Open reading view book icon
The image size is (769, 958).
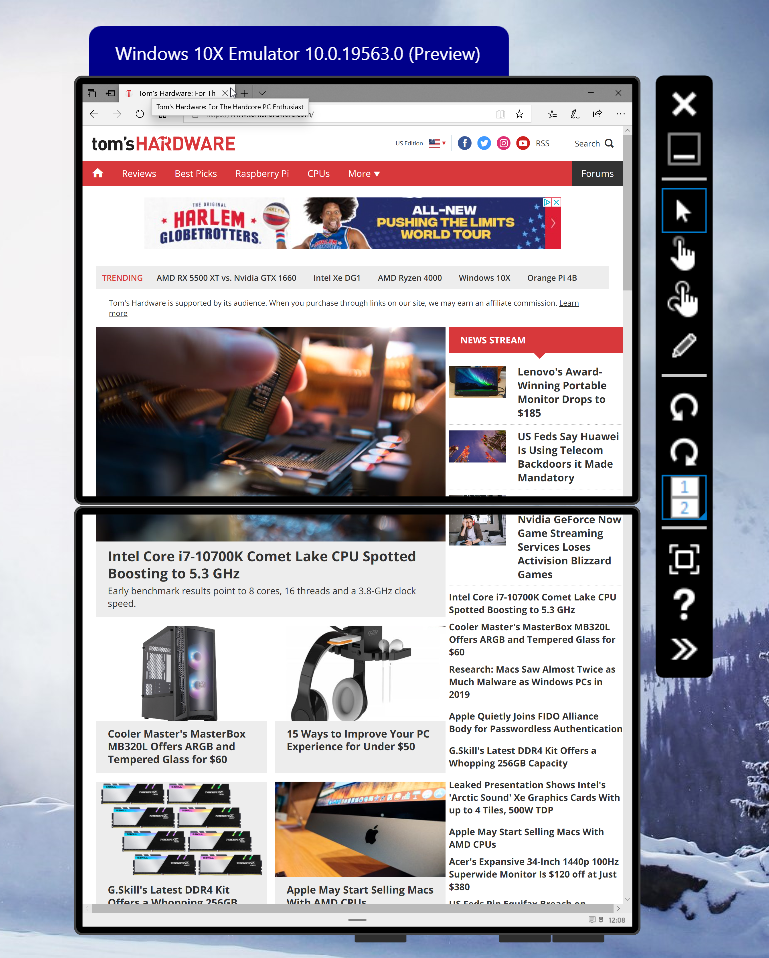(500, 114)
